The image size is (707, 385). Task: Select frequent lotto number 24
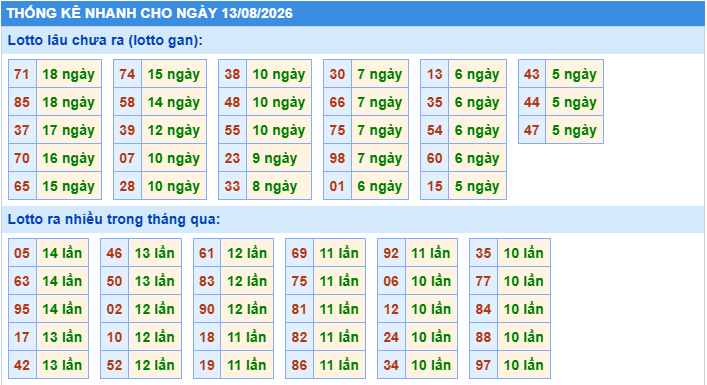coord(391,337)
